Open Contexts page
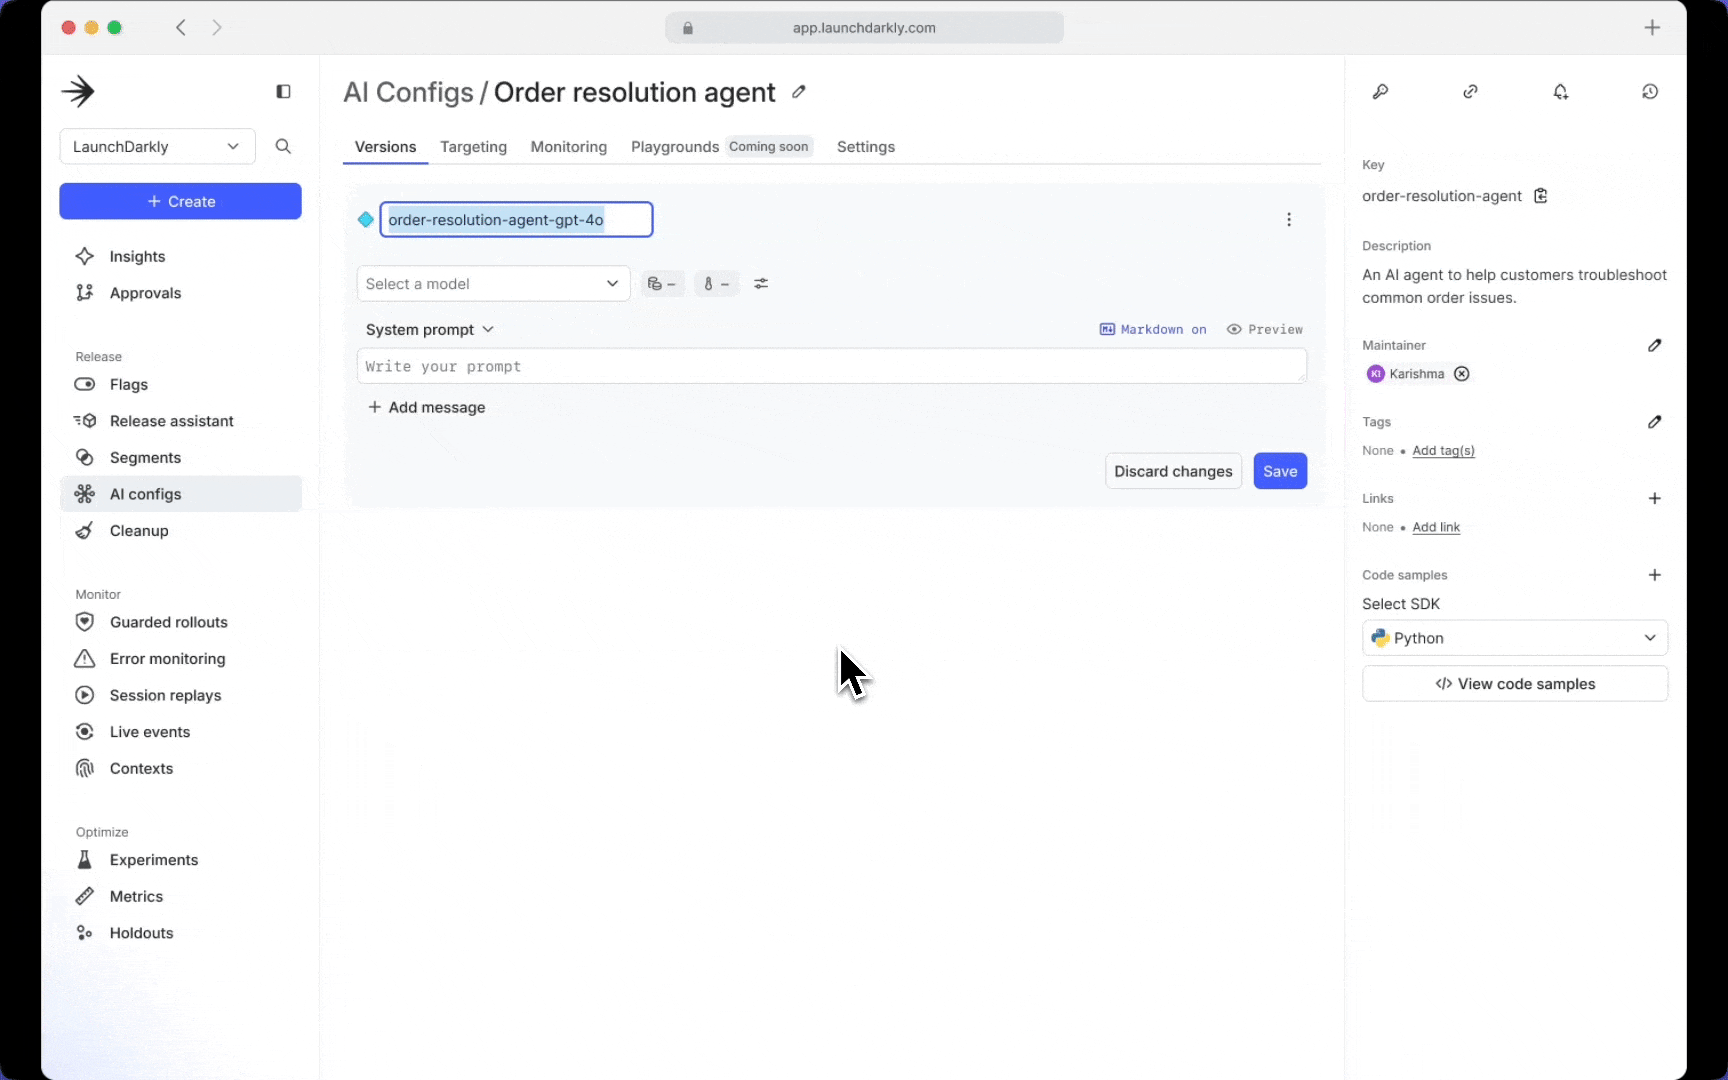Viewport: 1728px width, 1080px height. click(180, 769)
